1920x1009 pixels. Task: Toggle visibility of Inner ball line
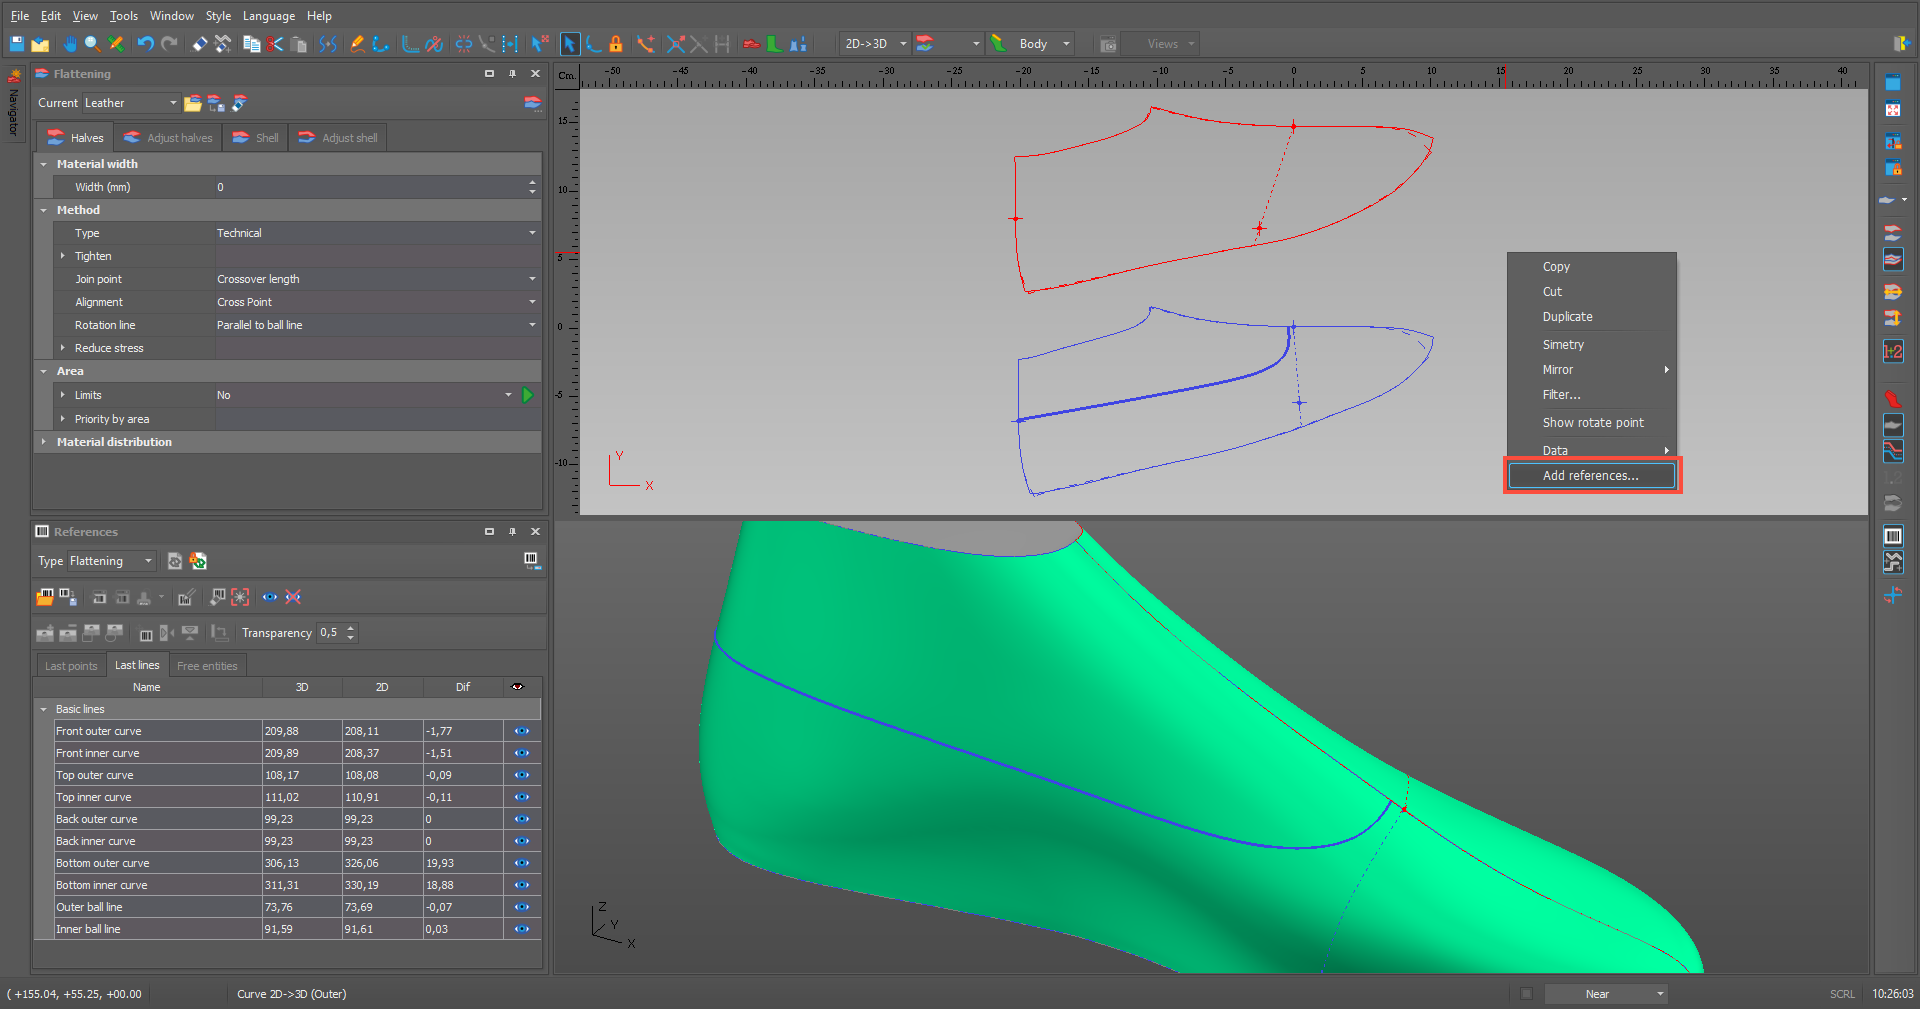coord(522,929)
